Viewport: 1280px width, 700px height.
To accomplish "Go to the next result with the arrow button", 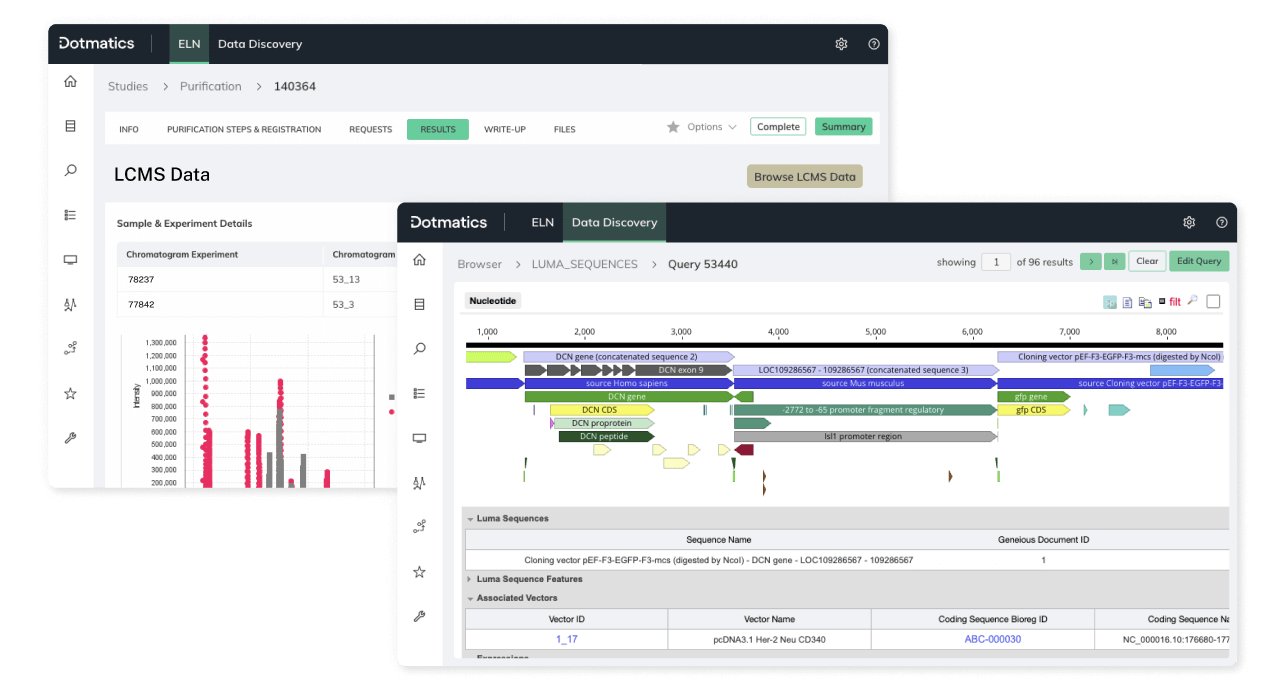I will coord(1090,262).
